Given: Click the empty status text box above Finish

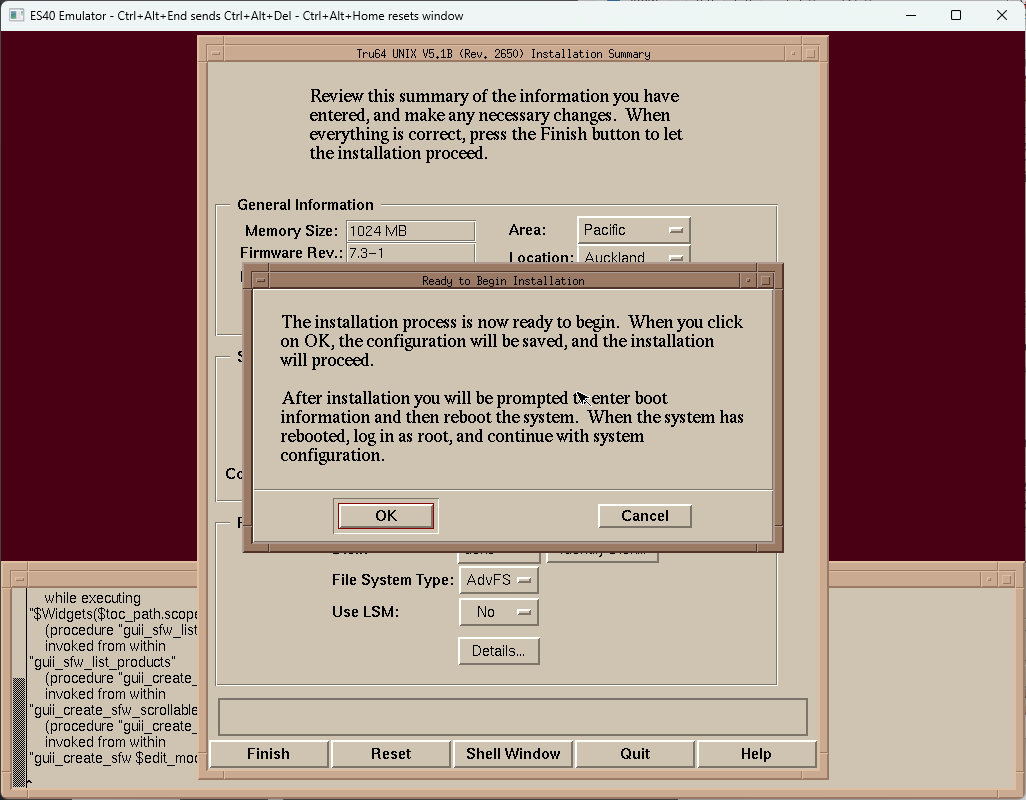Looking at the screenshot, I should click(x=512, y=717).
